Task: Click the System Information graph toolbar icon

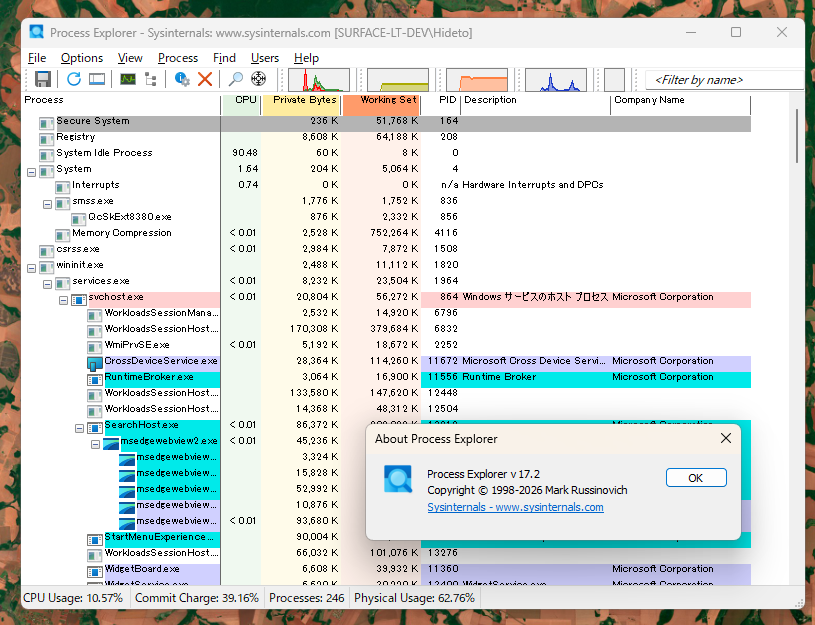Action: tap(127, 79)
